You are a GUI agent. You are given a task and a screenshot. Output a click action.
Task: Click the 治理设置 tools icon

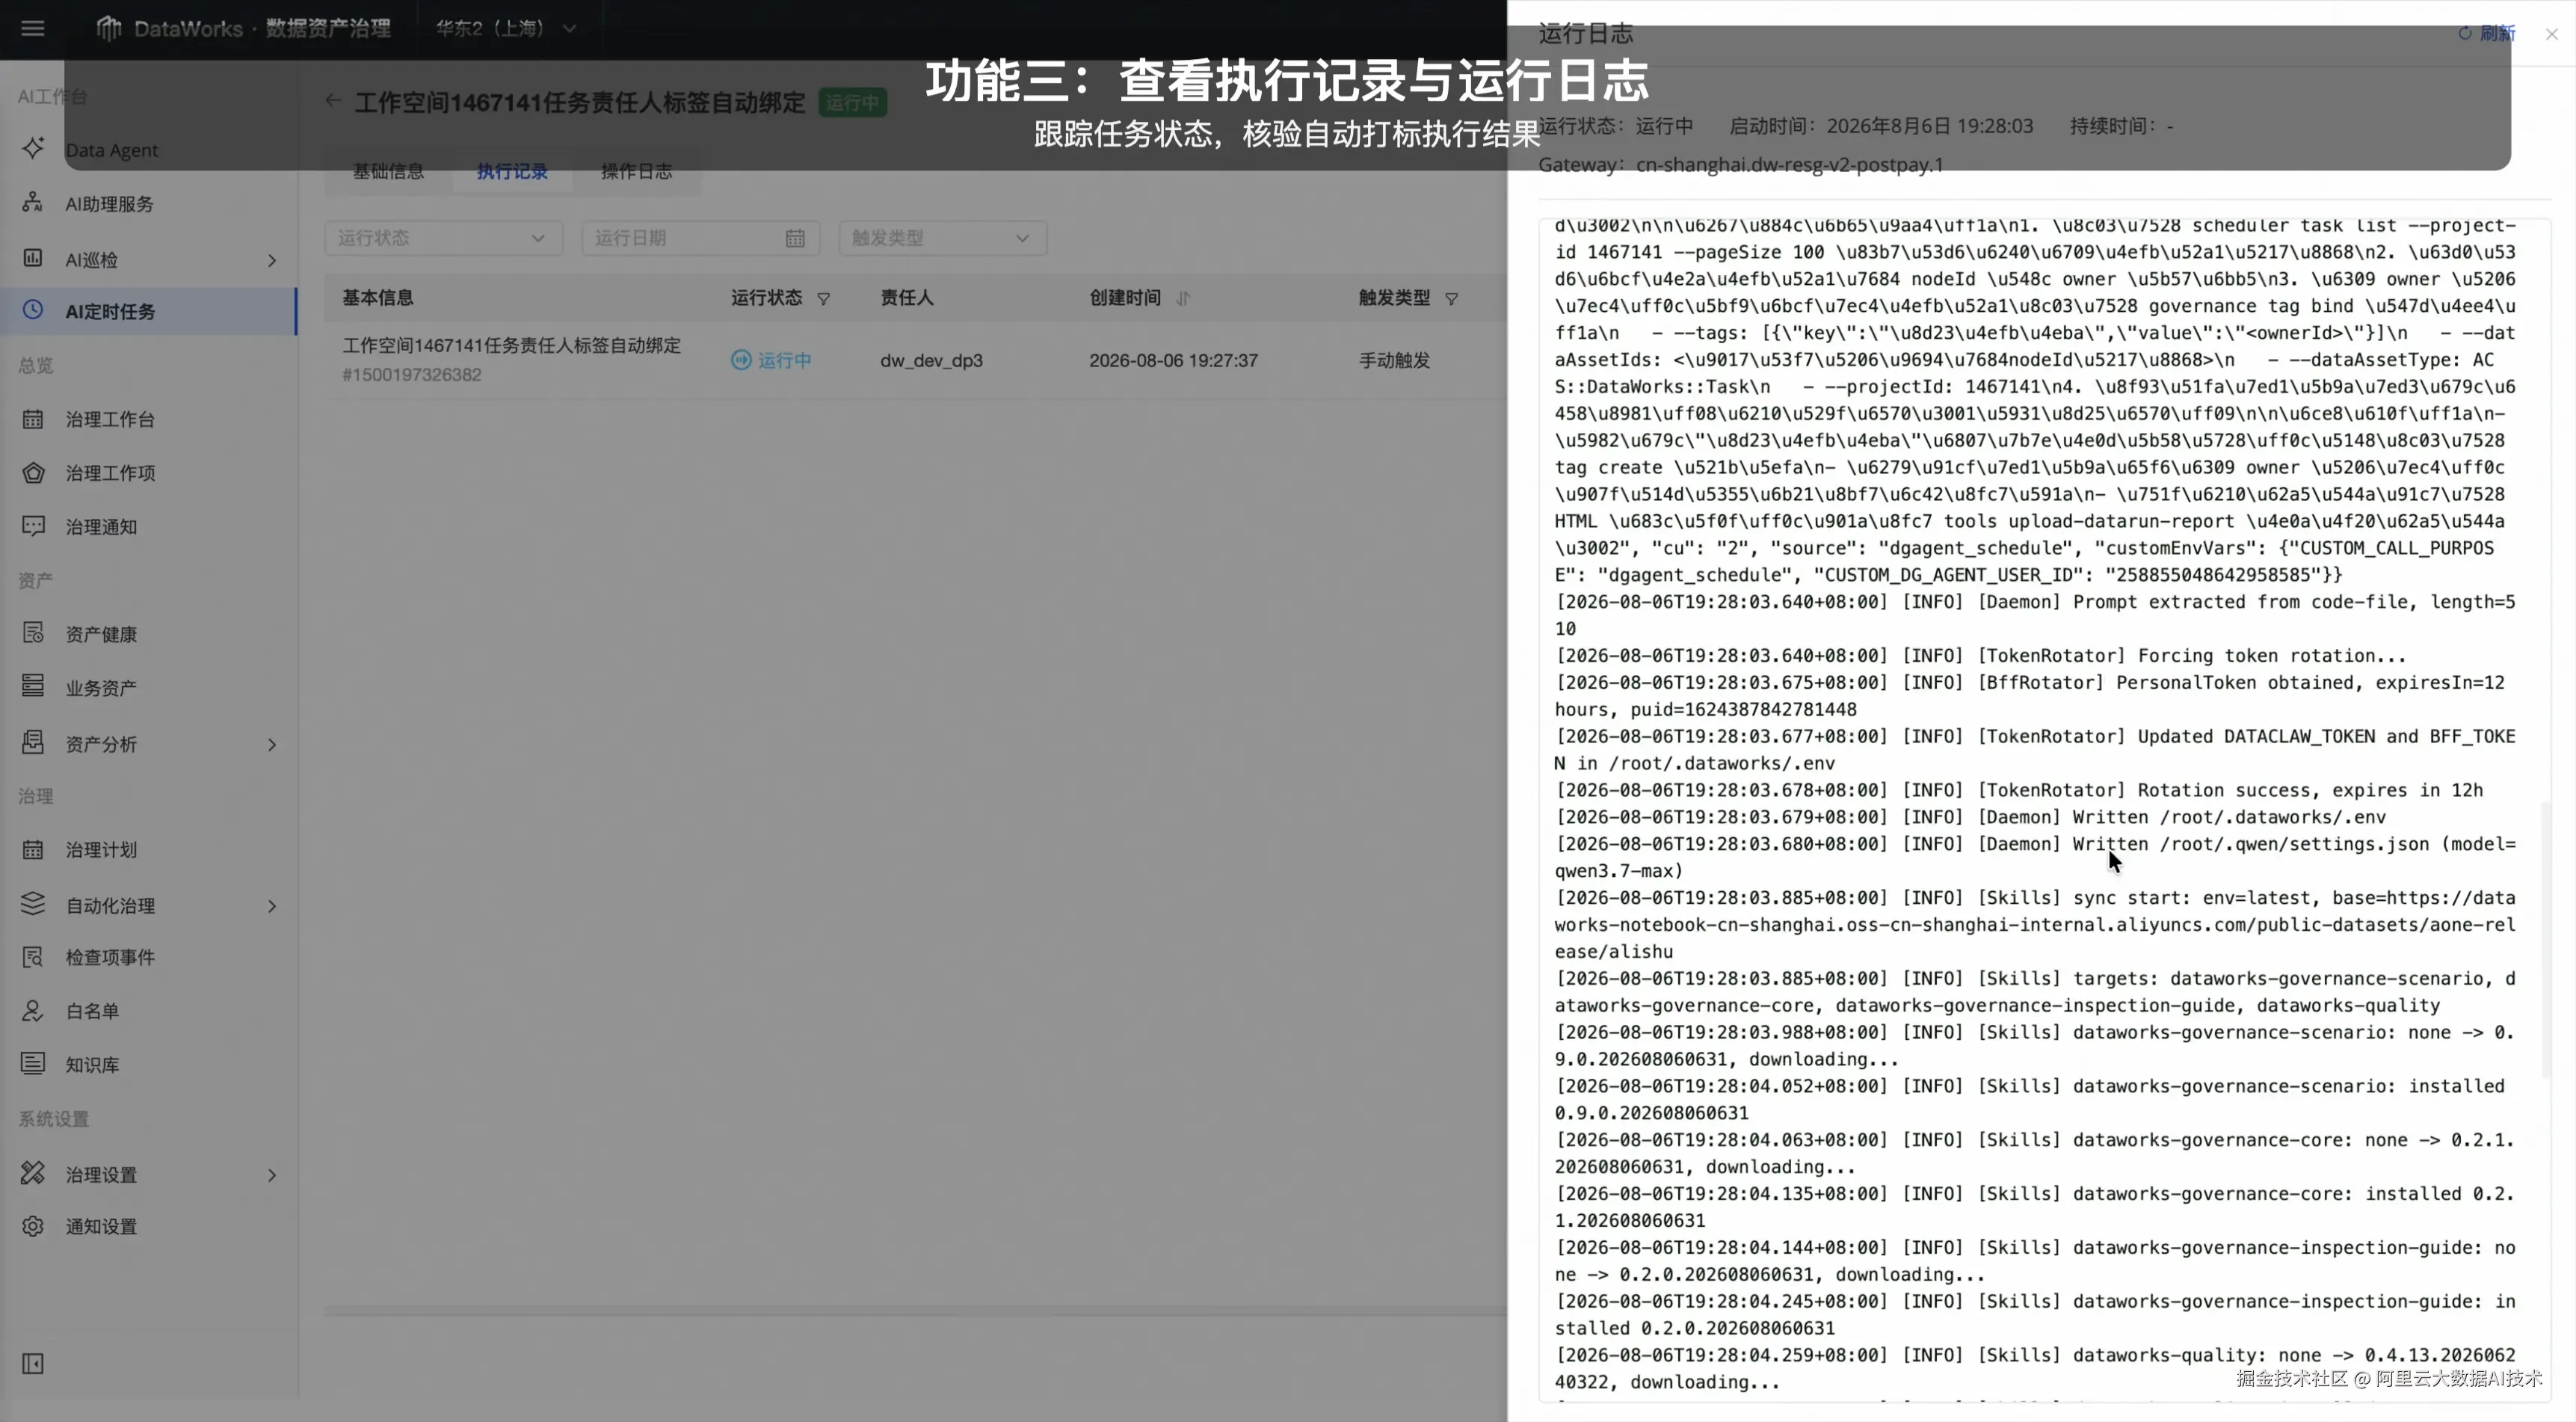33,1174
